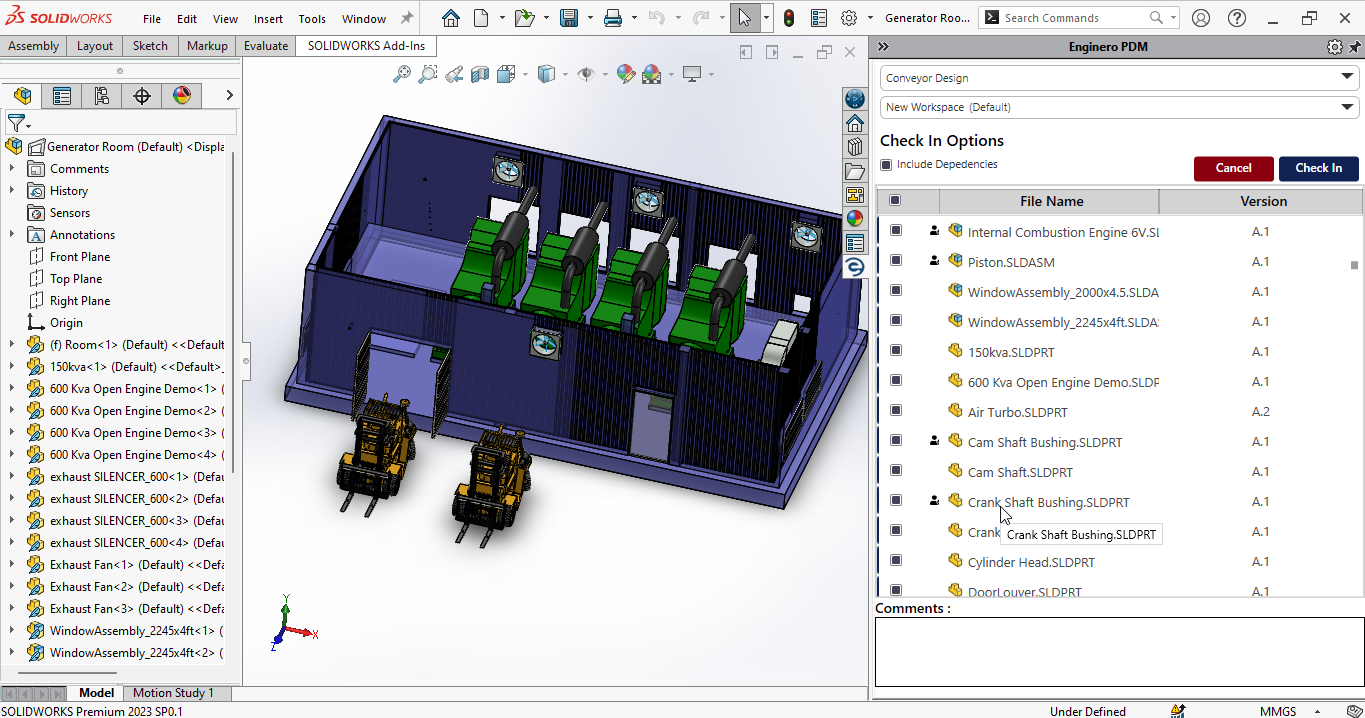1365x718 pixels.
Task: Expand the History tree node
Action: pos(12,191)
